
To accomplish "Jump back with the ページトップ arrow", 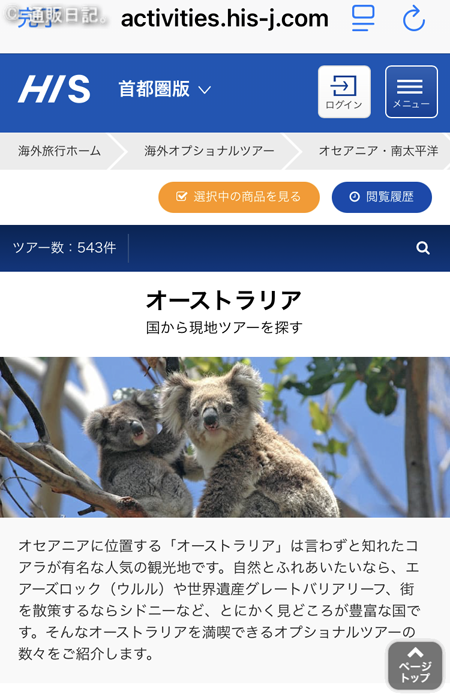I will click(x=415, y=666).
